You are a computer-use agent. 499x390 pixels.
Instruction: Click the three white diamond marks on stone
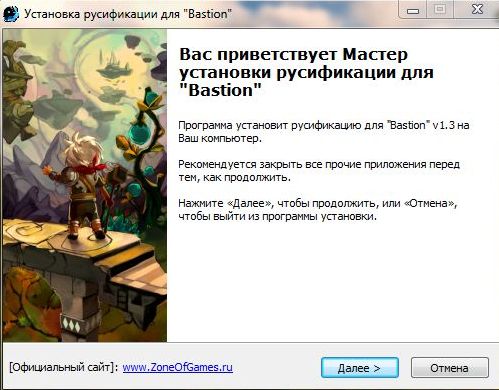point(72,324)
